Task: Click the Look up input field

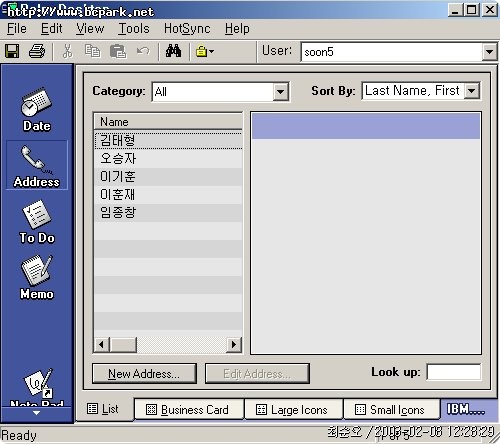Action: pyautogui.click(x=454, y=372)
